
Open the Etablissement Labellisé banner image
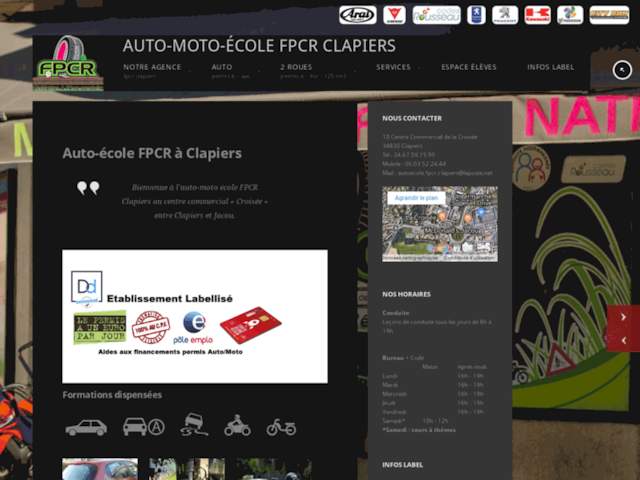click(194, 316)
